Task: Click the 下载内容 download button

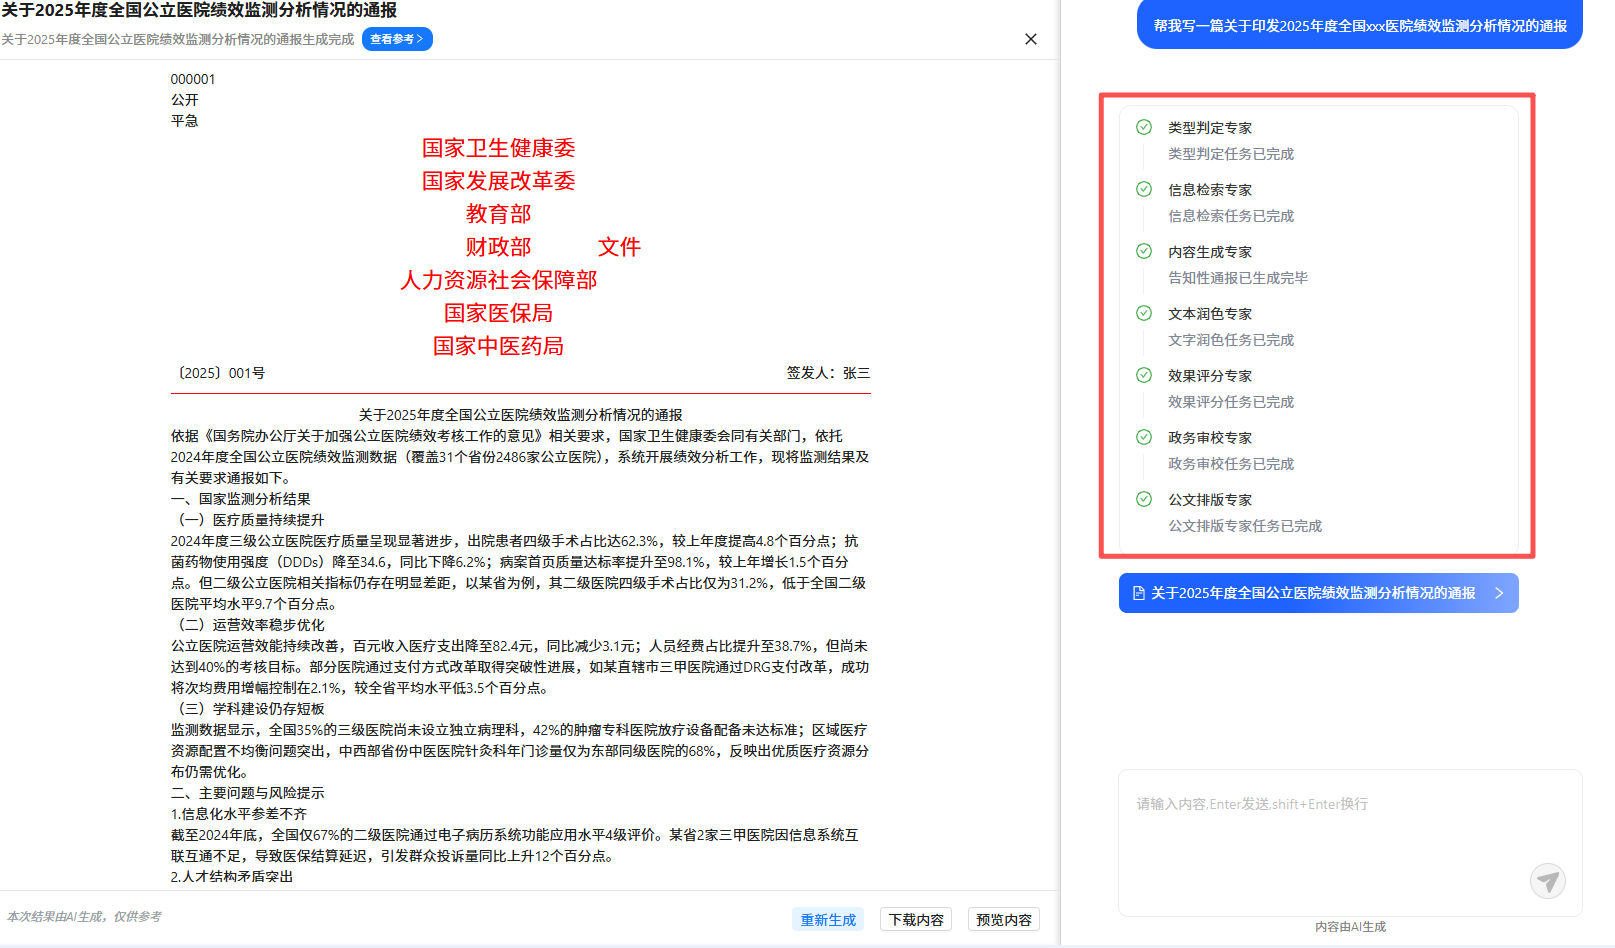Action: [x=915, y=919]
